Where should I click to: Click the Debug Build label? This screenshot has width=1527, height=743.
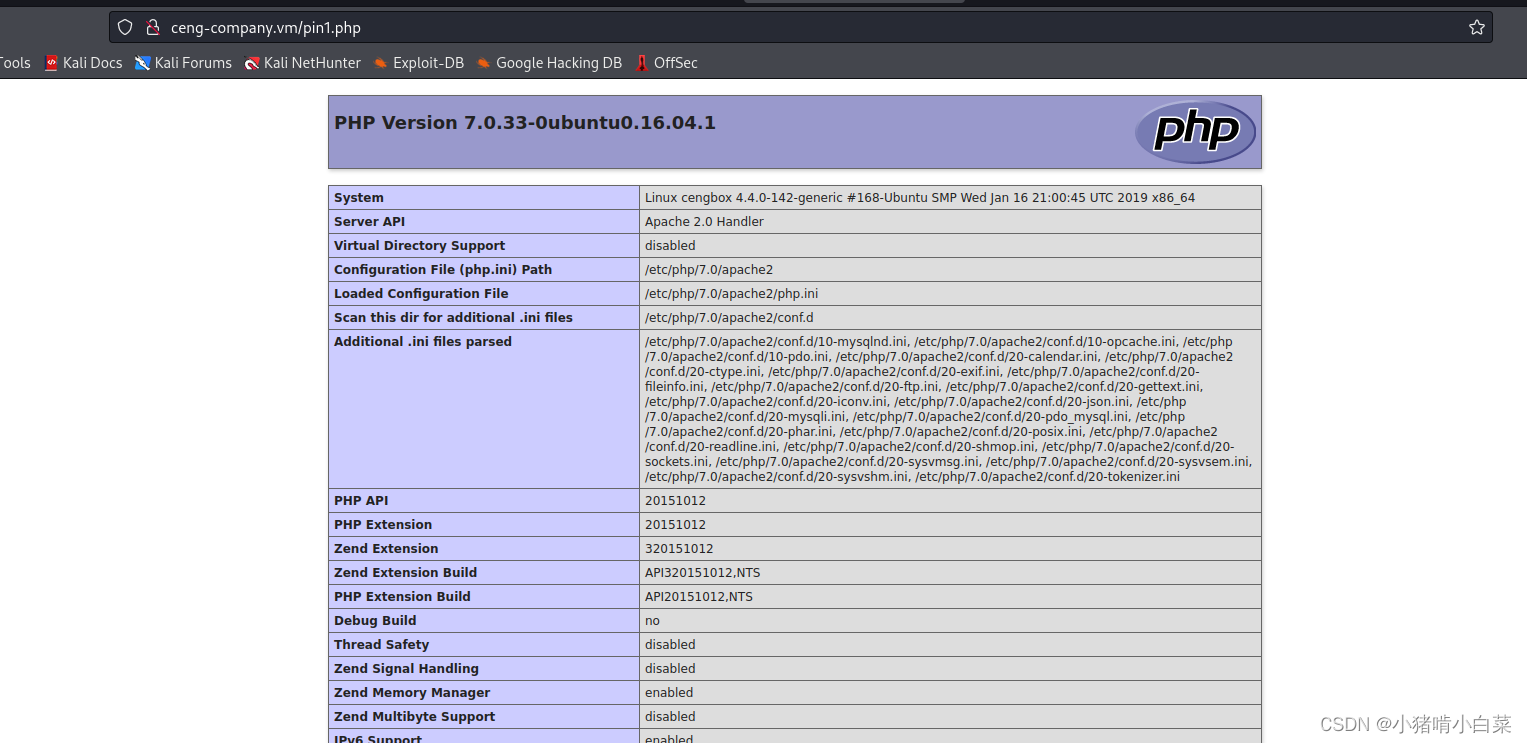click(375, 621)
